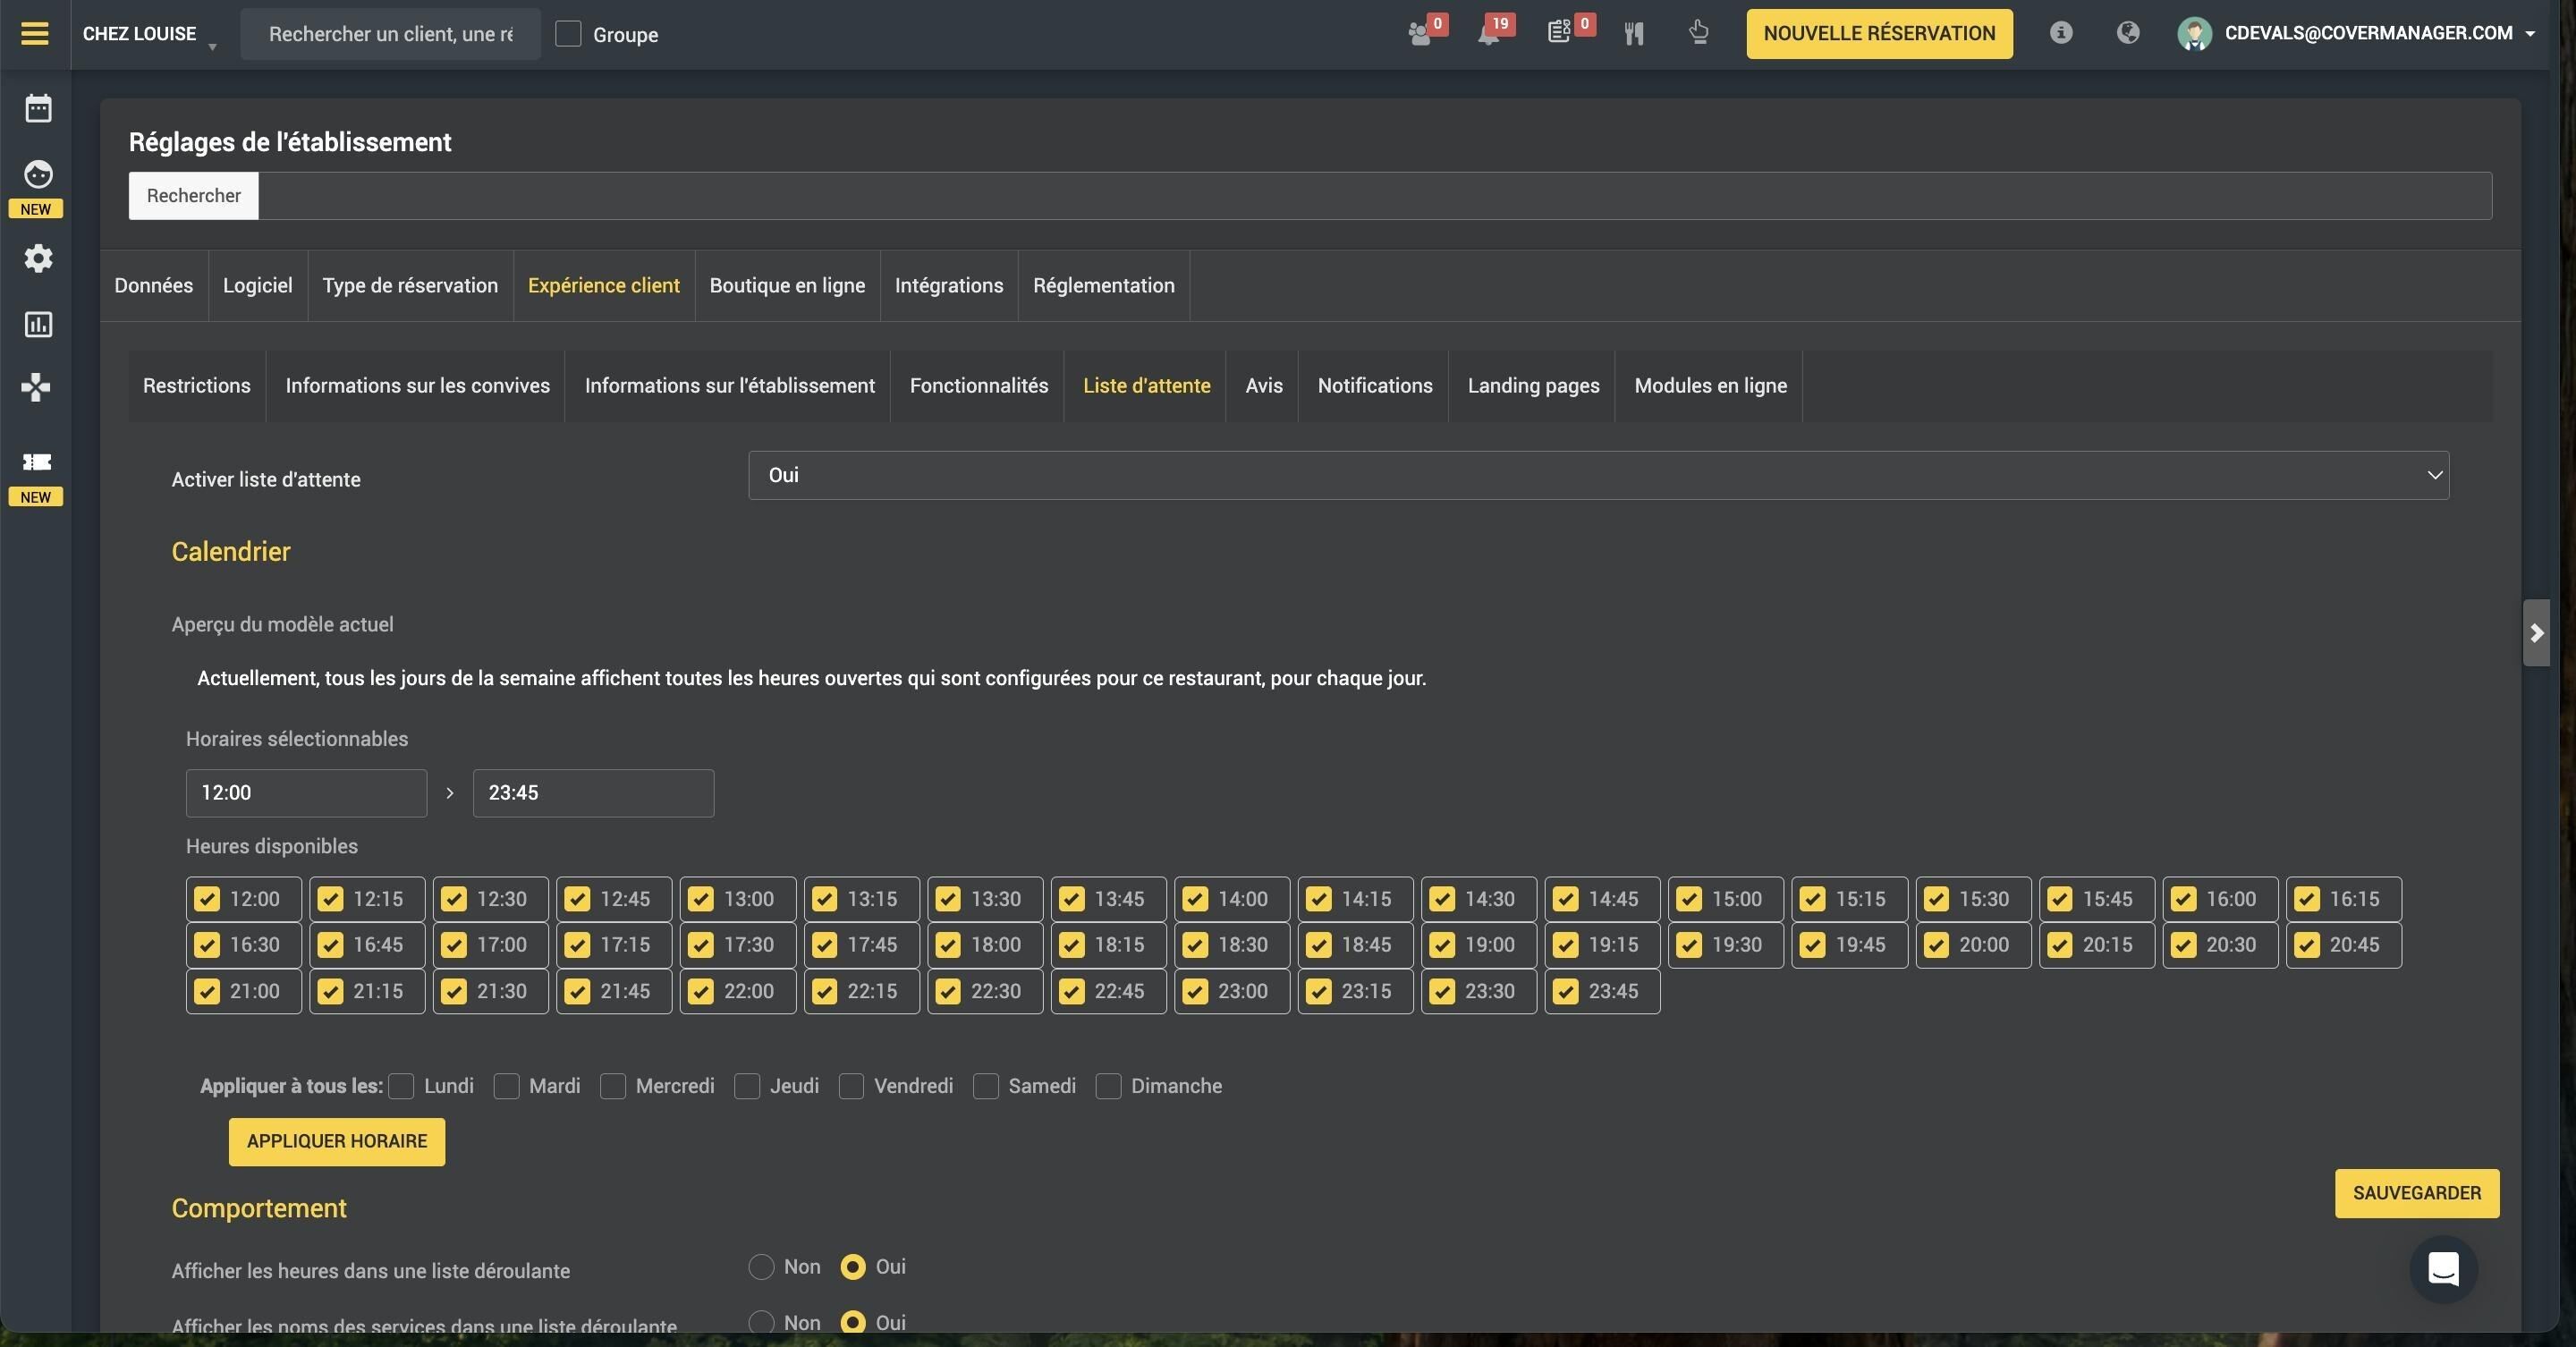Click the fork and knife icon
This screenshot has width=2576, height=1347.
(x=1634, y=34)
